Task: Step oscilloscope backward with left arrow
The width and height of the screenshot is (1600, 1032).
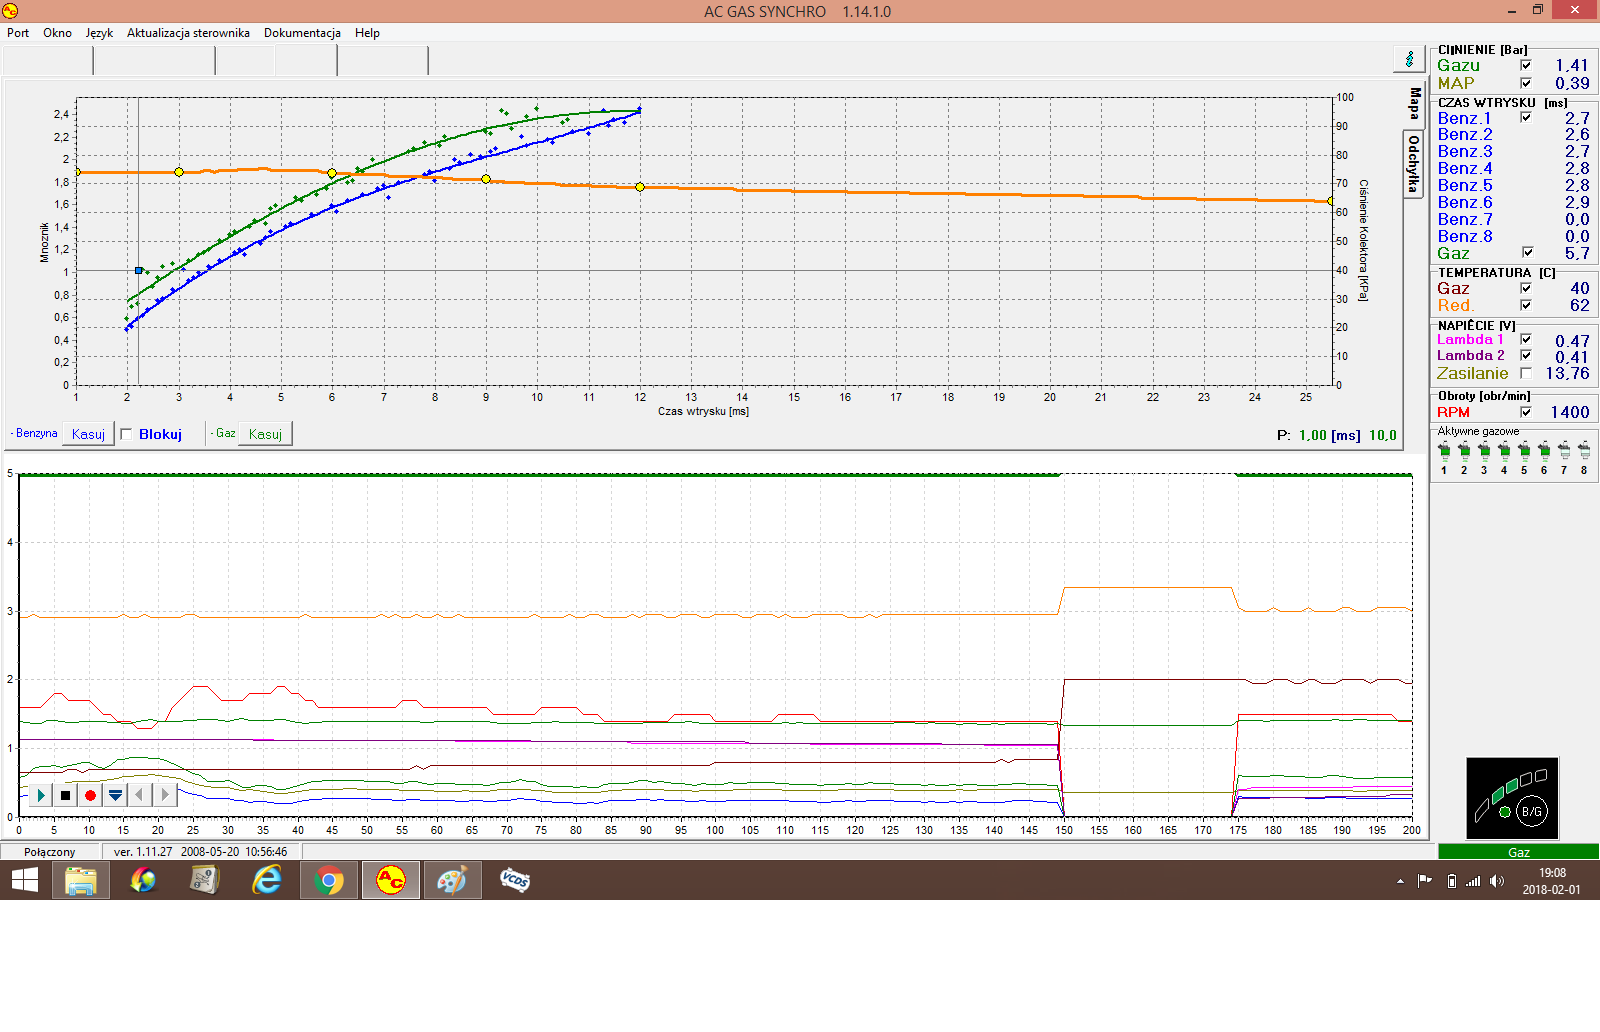Action: click(x=140, y=795)
